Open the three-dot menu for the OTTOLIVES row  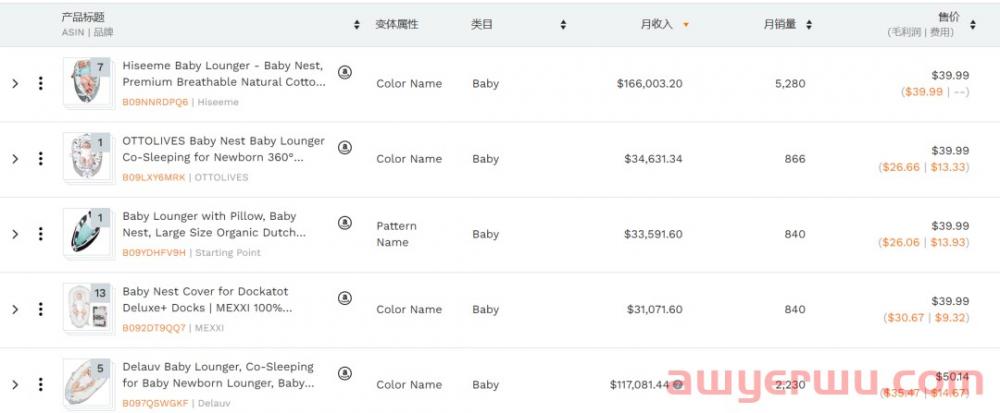[40, 159]
